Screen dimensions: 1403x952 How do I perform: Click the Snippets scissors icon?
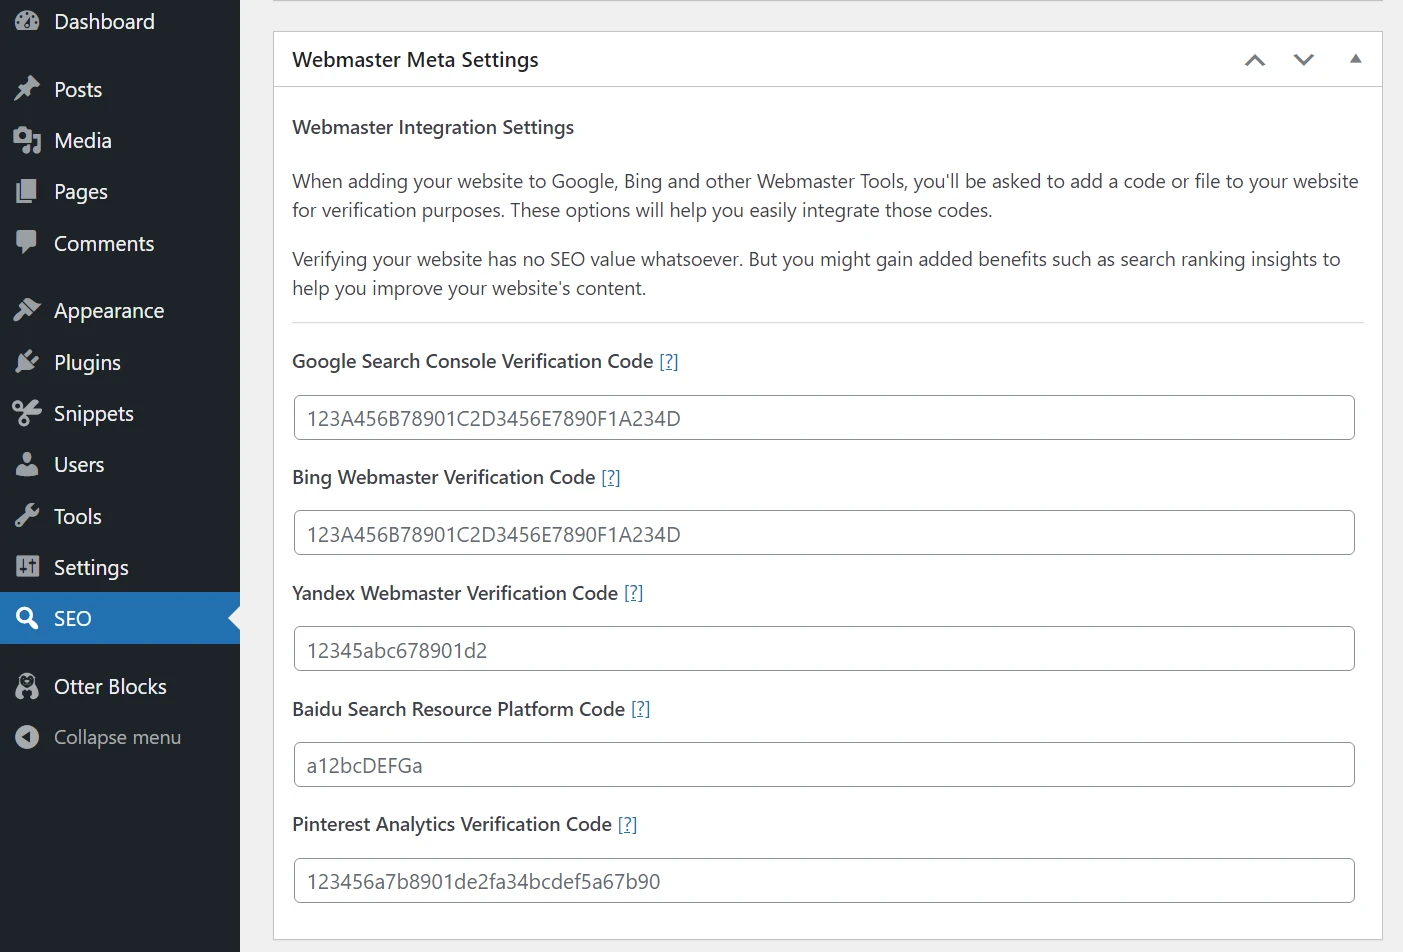tap(27, 413)
